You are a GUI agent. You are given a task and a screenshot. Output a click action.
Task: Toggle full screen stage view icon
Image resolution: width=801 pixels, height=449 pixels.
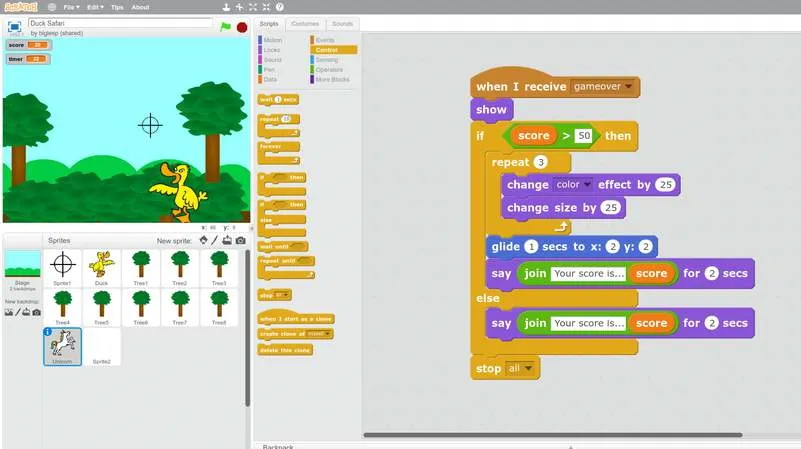click(x=15, y=26)
